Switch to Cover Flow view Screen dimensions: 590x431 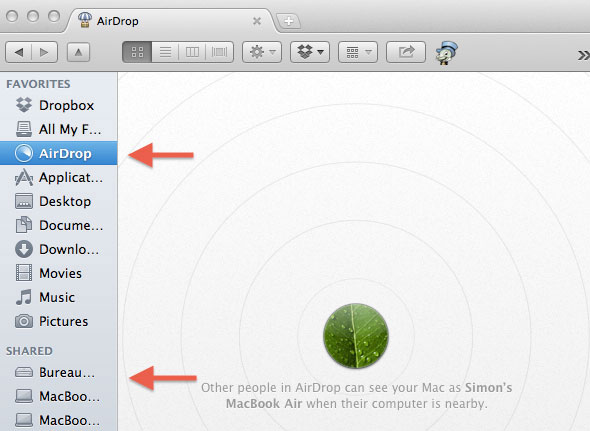click(x=219, y=52)
